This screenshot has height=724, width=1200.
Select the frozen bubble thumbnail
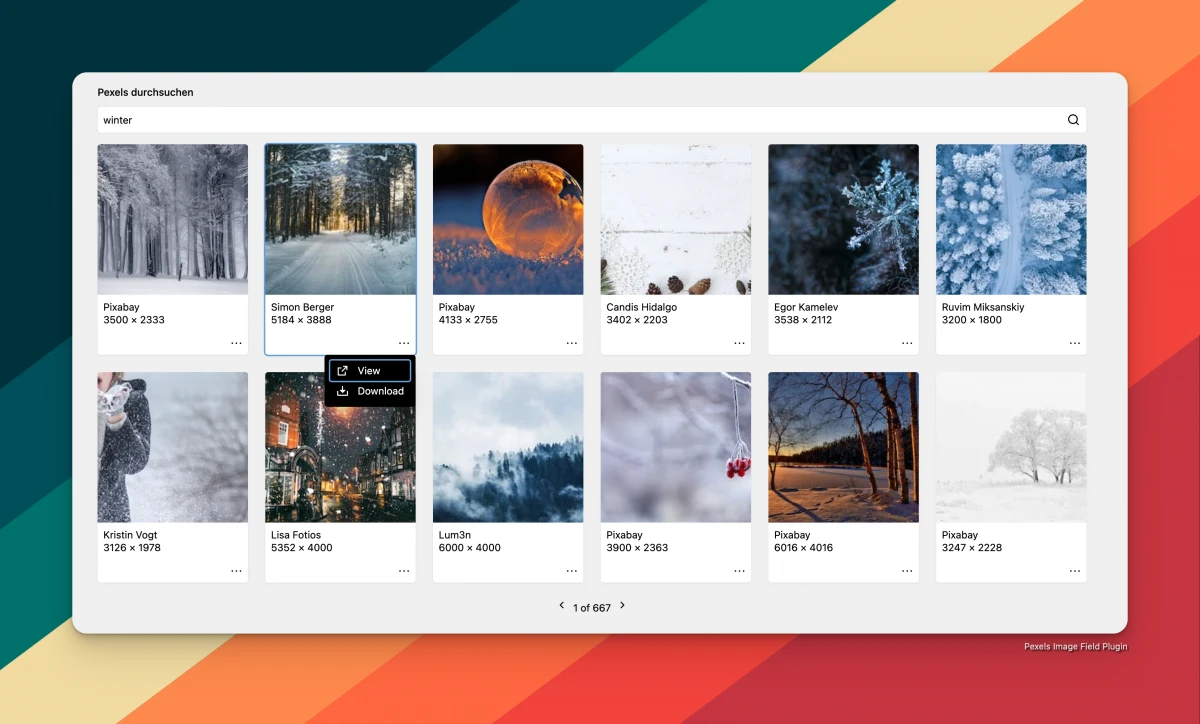point(508,219)
